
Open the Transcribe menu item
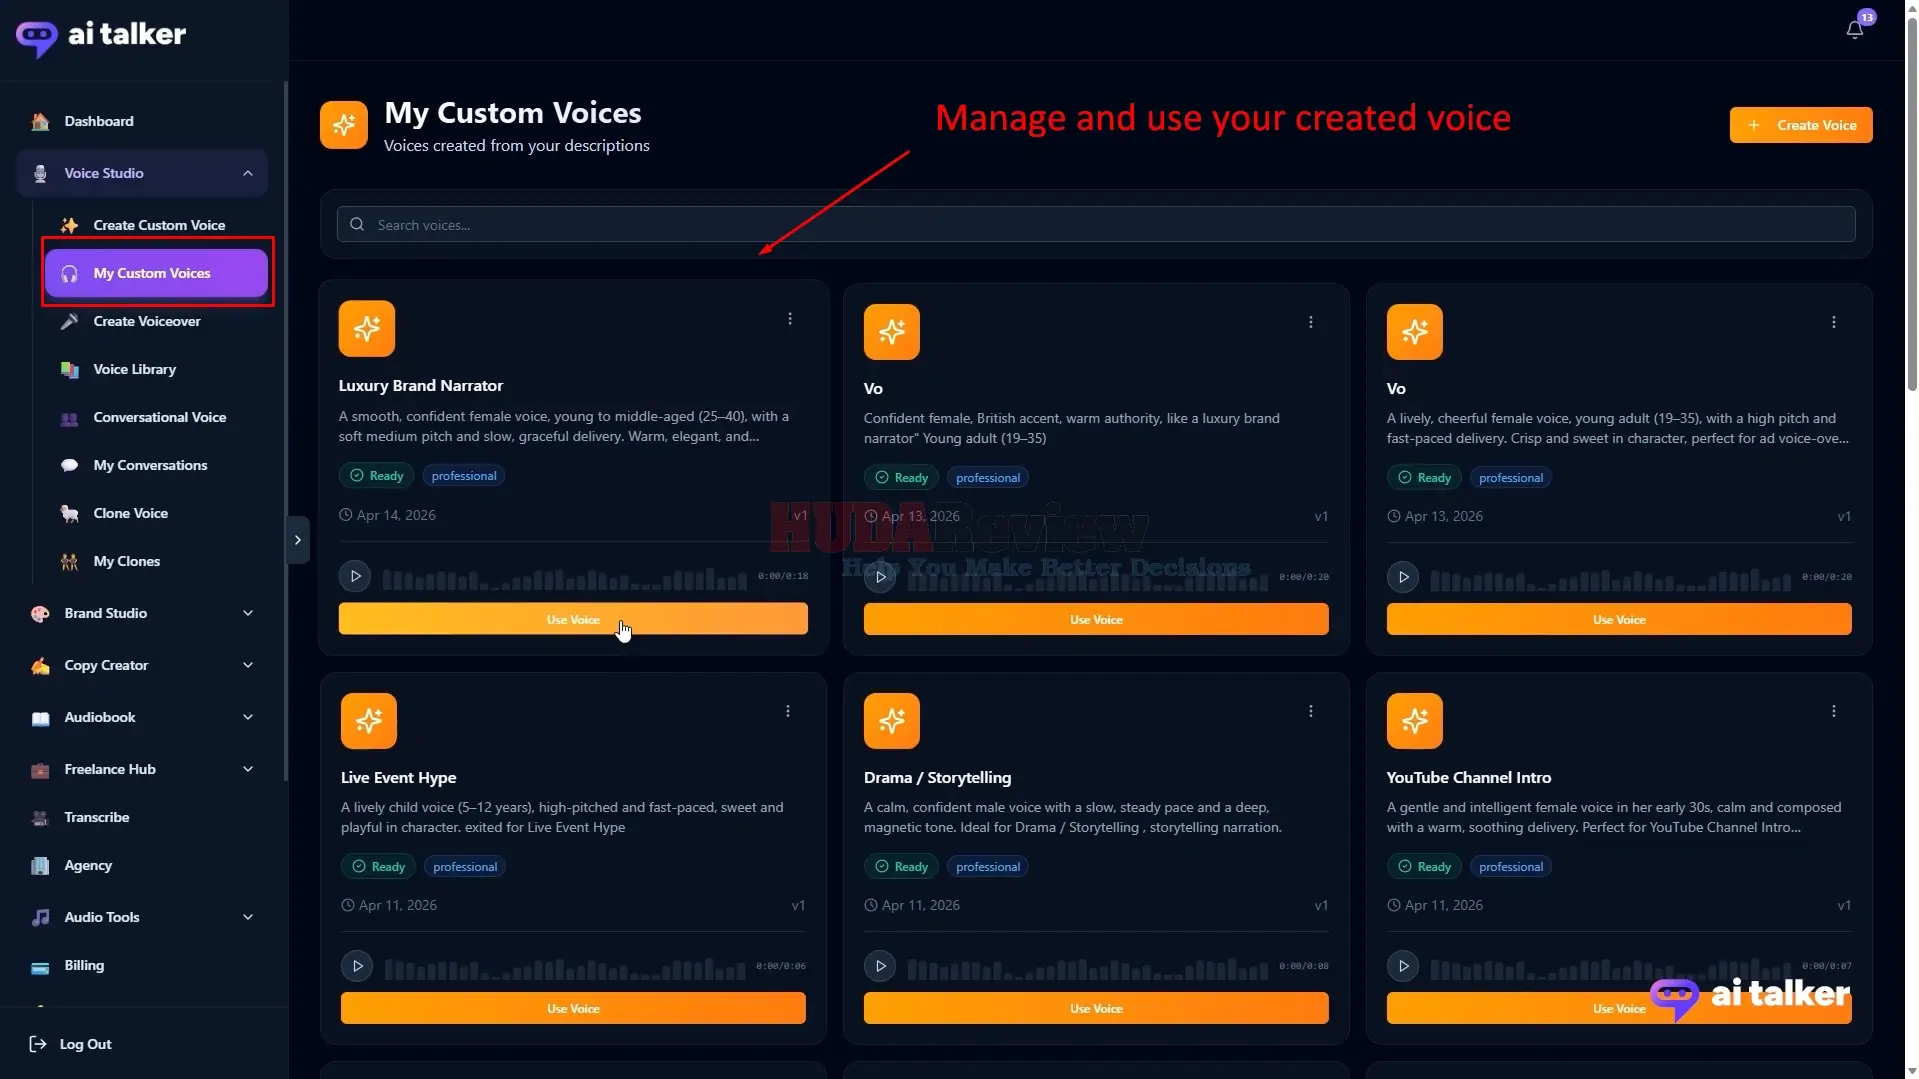point(142,817)
